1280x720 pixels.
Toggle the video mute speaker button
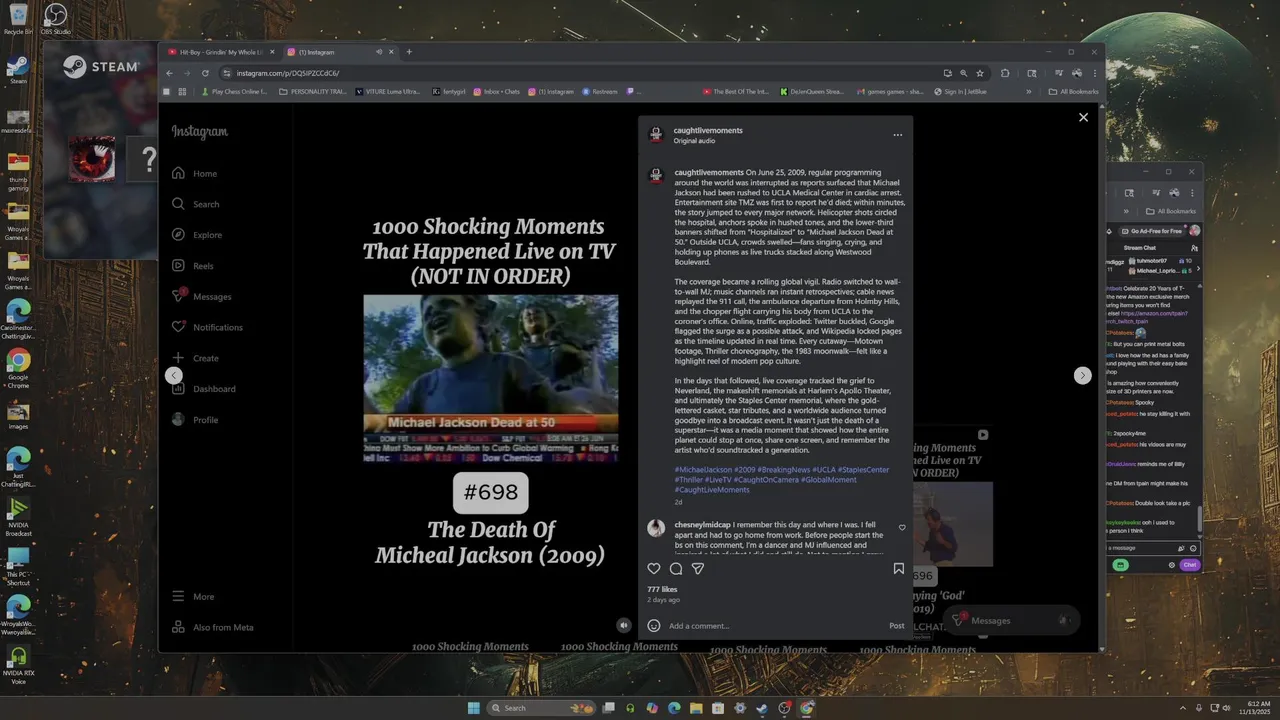[x=623, y=625]
